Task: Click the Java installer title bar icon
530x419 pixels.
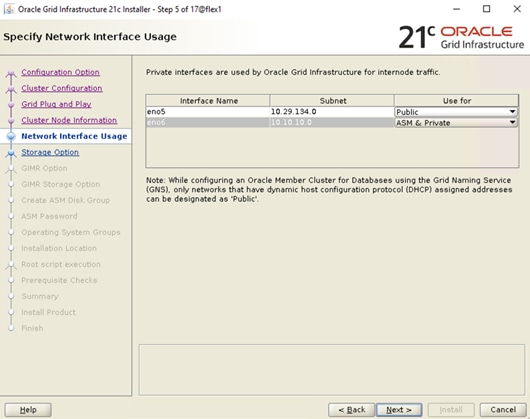Action: click(9, 9)
